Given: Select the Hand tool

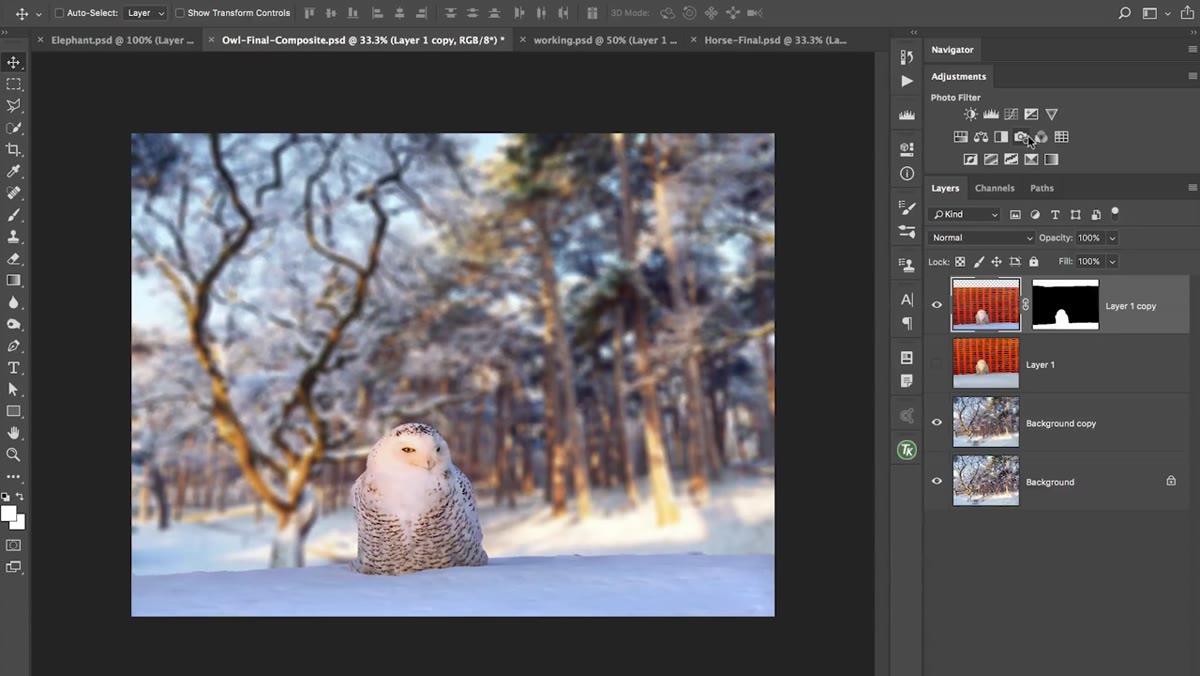Looking at the screenshot, I should point(14,433).
